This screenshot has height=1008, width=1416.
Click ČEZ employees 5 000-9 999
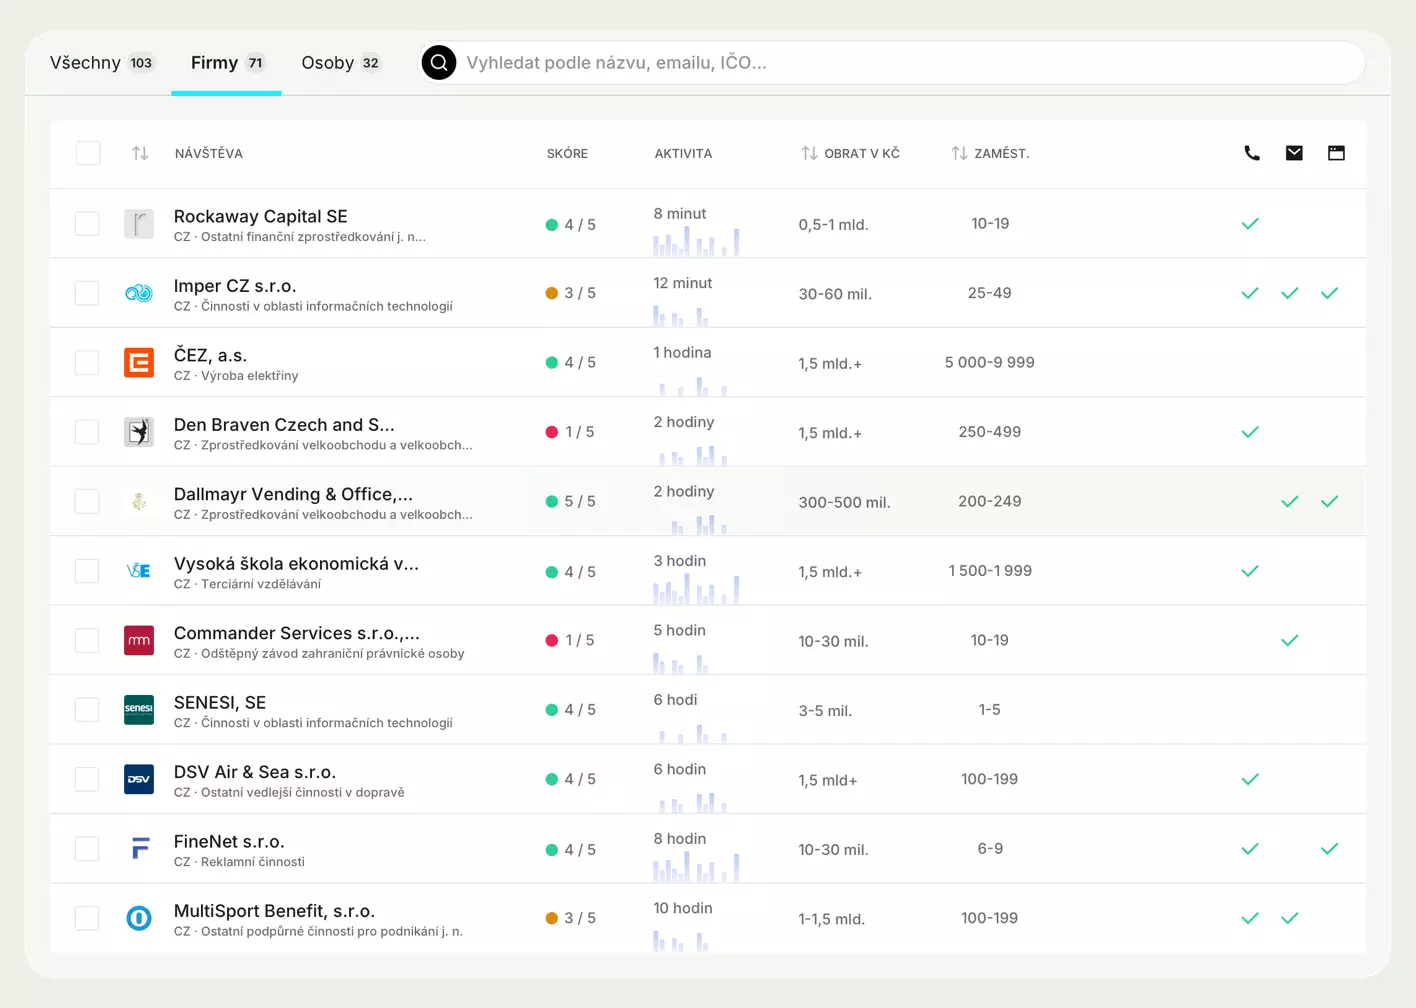tap(990, 362)
